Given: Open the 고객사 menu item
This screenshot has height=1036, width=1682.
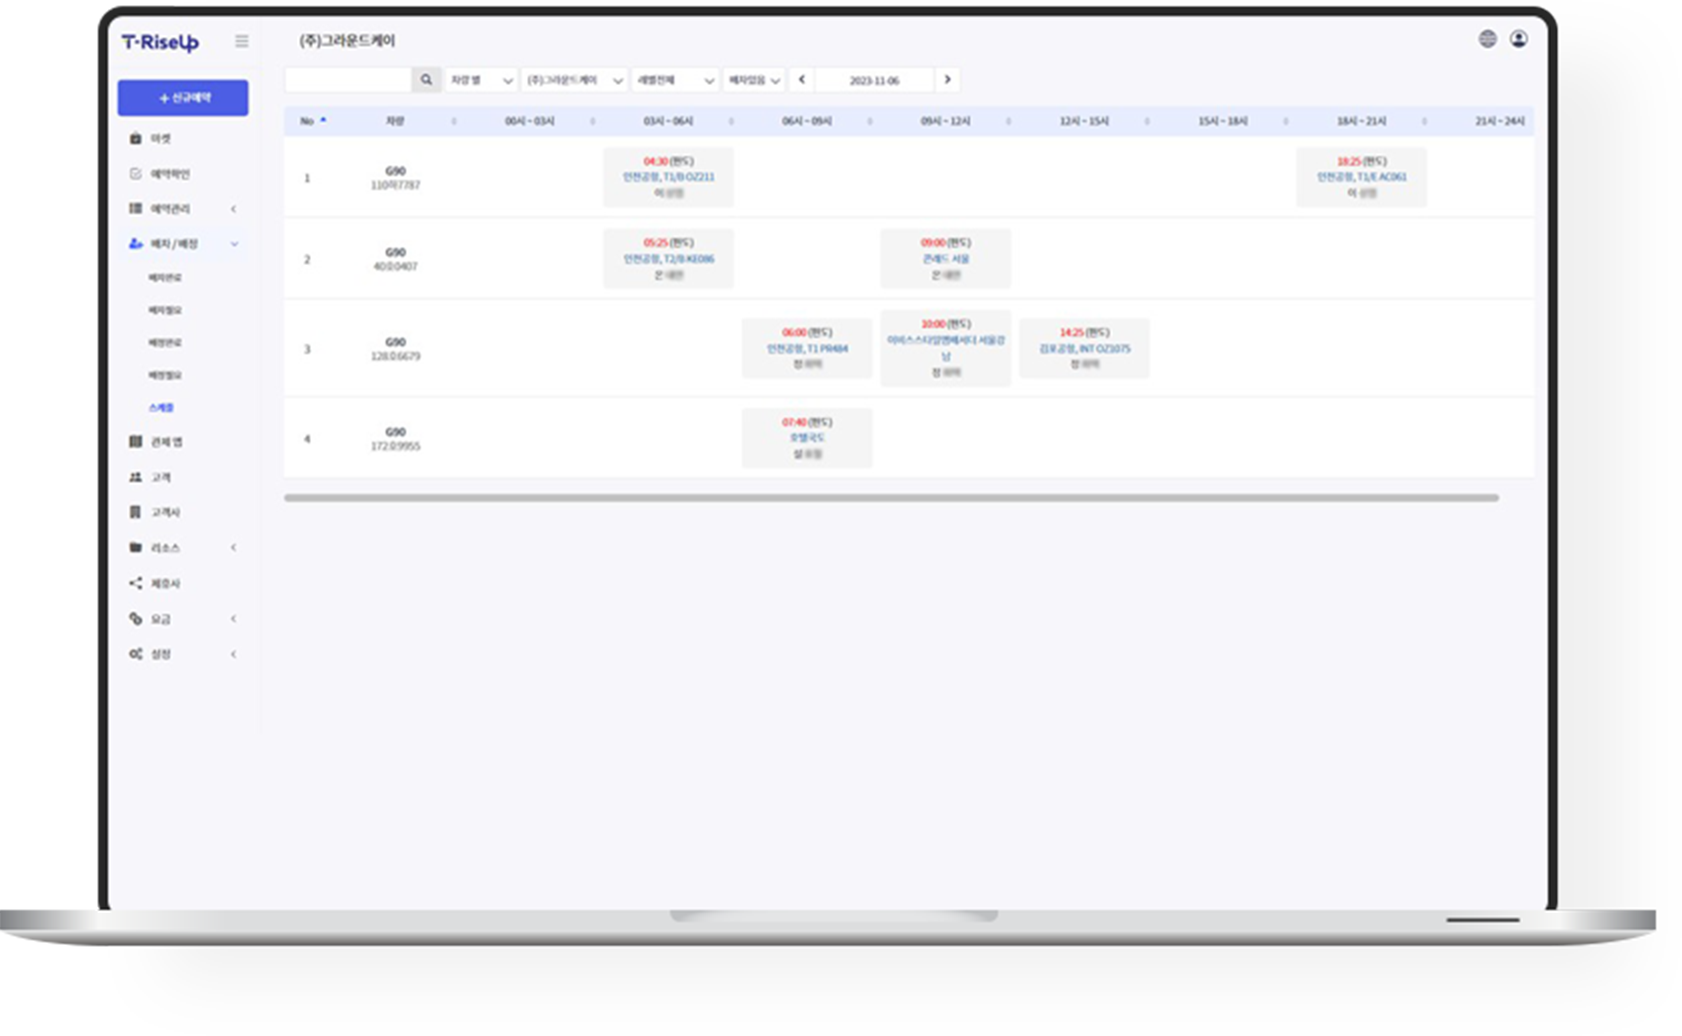Looking at the screenshot, I should click(165, 512).
